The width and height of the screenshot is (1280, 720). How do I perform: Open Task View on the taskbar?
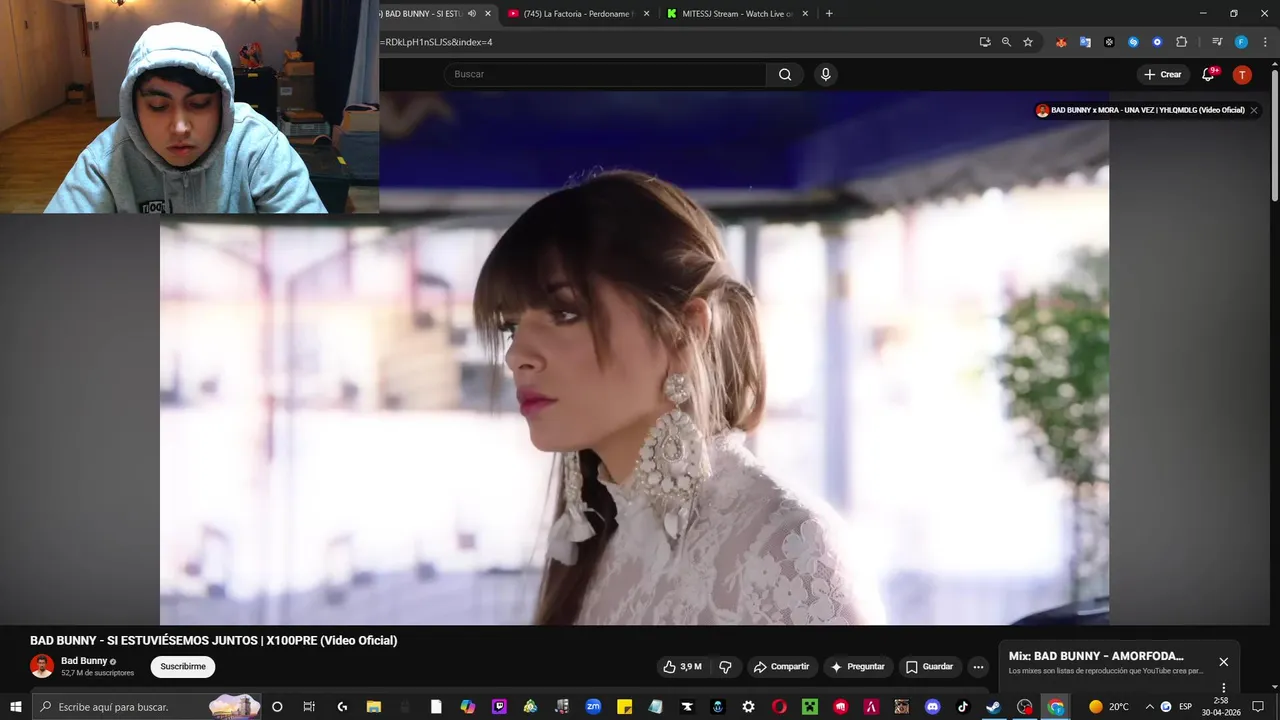click(x=309, y=707)
